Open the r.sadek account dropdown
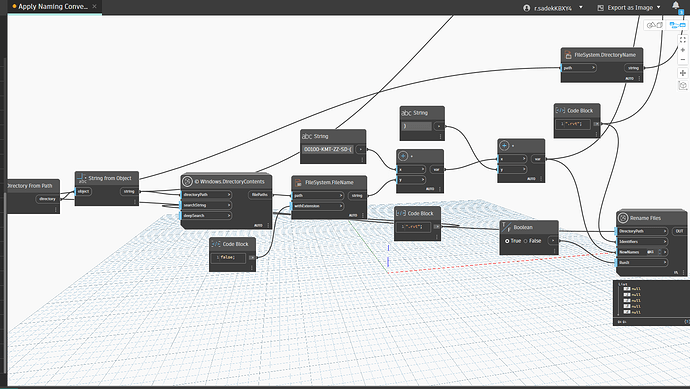 pyautogui.click(x=553, y=7)
